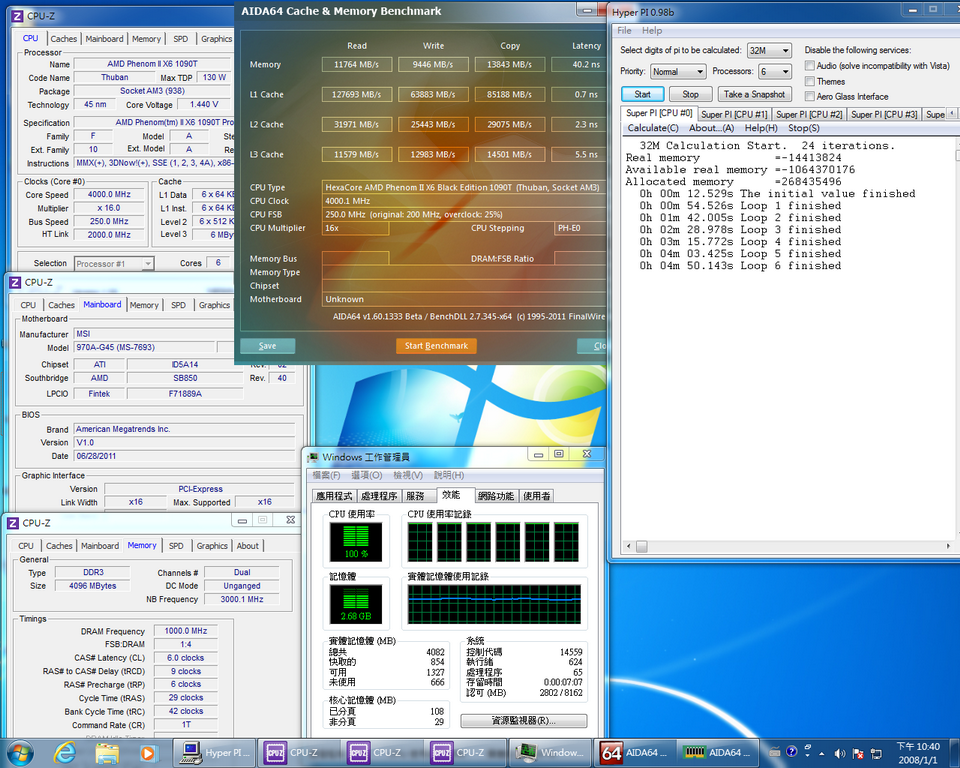Toggle Aero Glass Interface checkbox
The width and height of the screenshot is (960, 768).
809,96
